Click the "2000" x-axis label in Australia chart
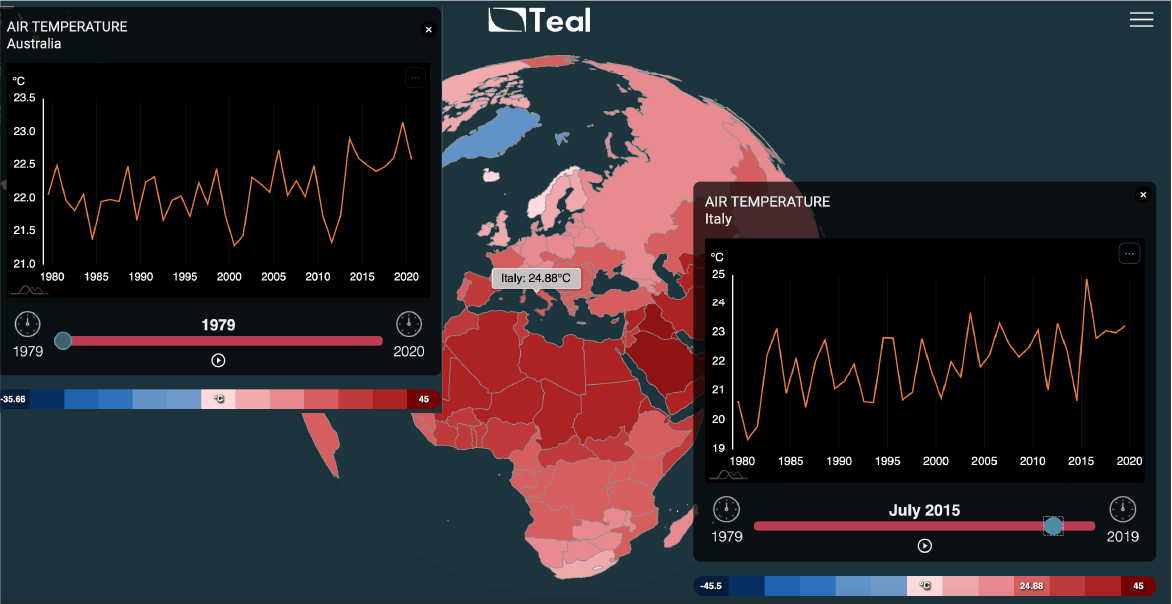Viewport: 1172px width, 604px height. pyautogui.click(x=229, y=277)
